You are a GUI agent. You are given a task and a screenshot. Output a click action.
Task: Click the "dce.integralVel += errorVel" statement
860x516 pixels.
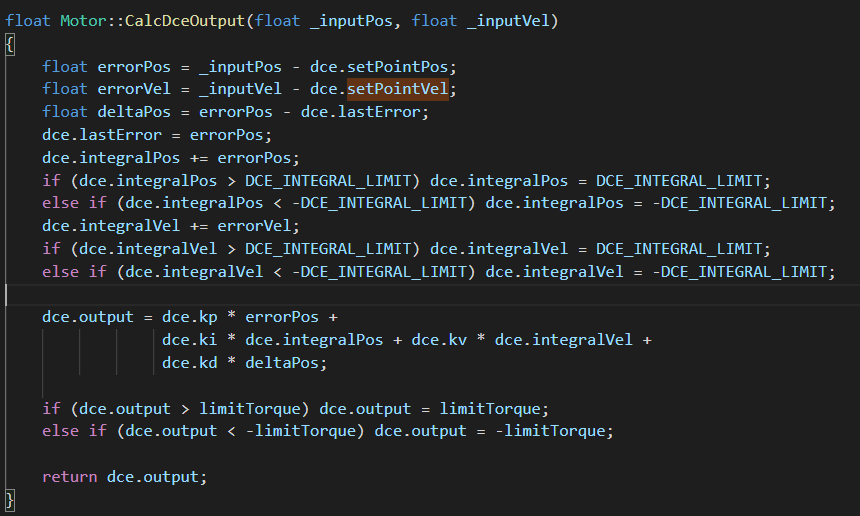(170, 226)
